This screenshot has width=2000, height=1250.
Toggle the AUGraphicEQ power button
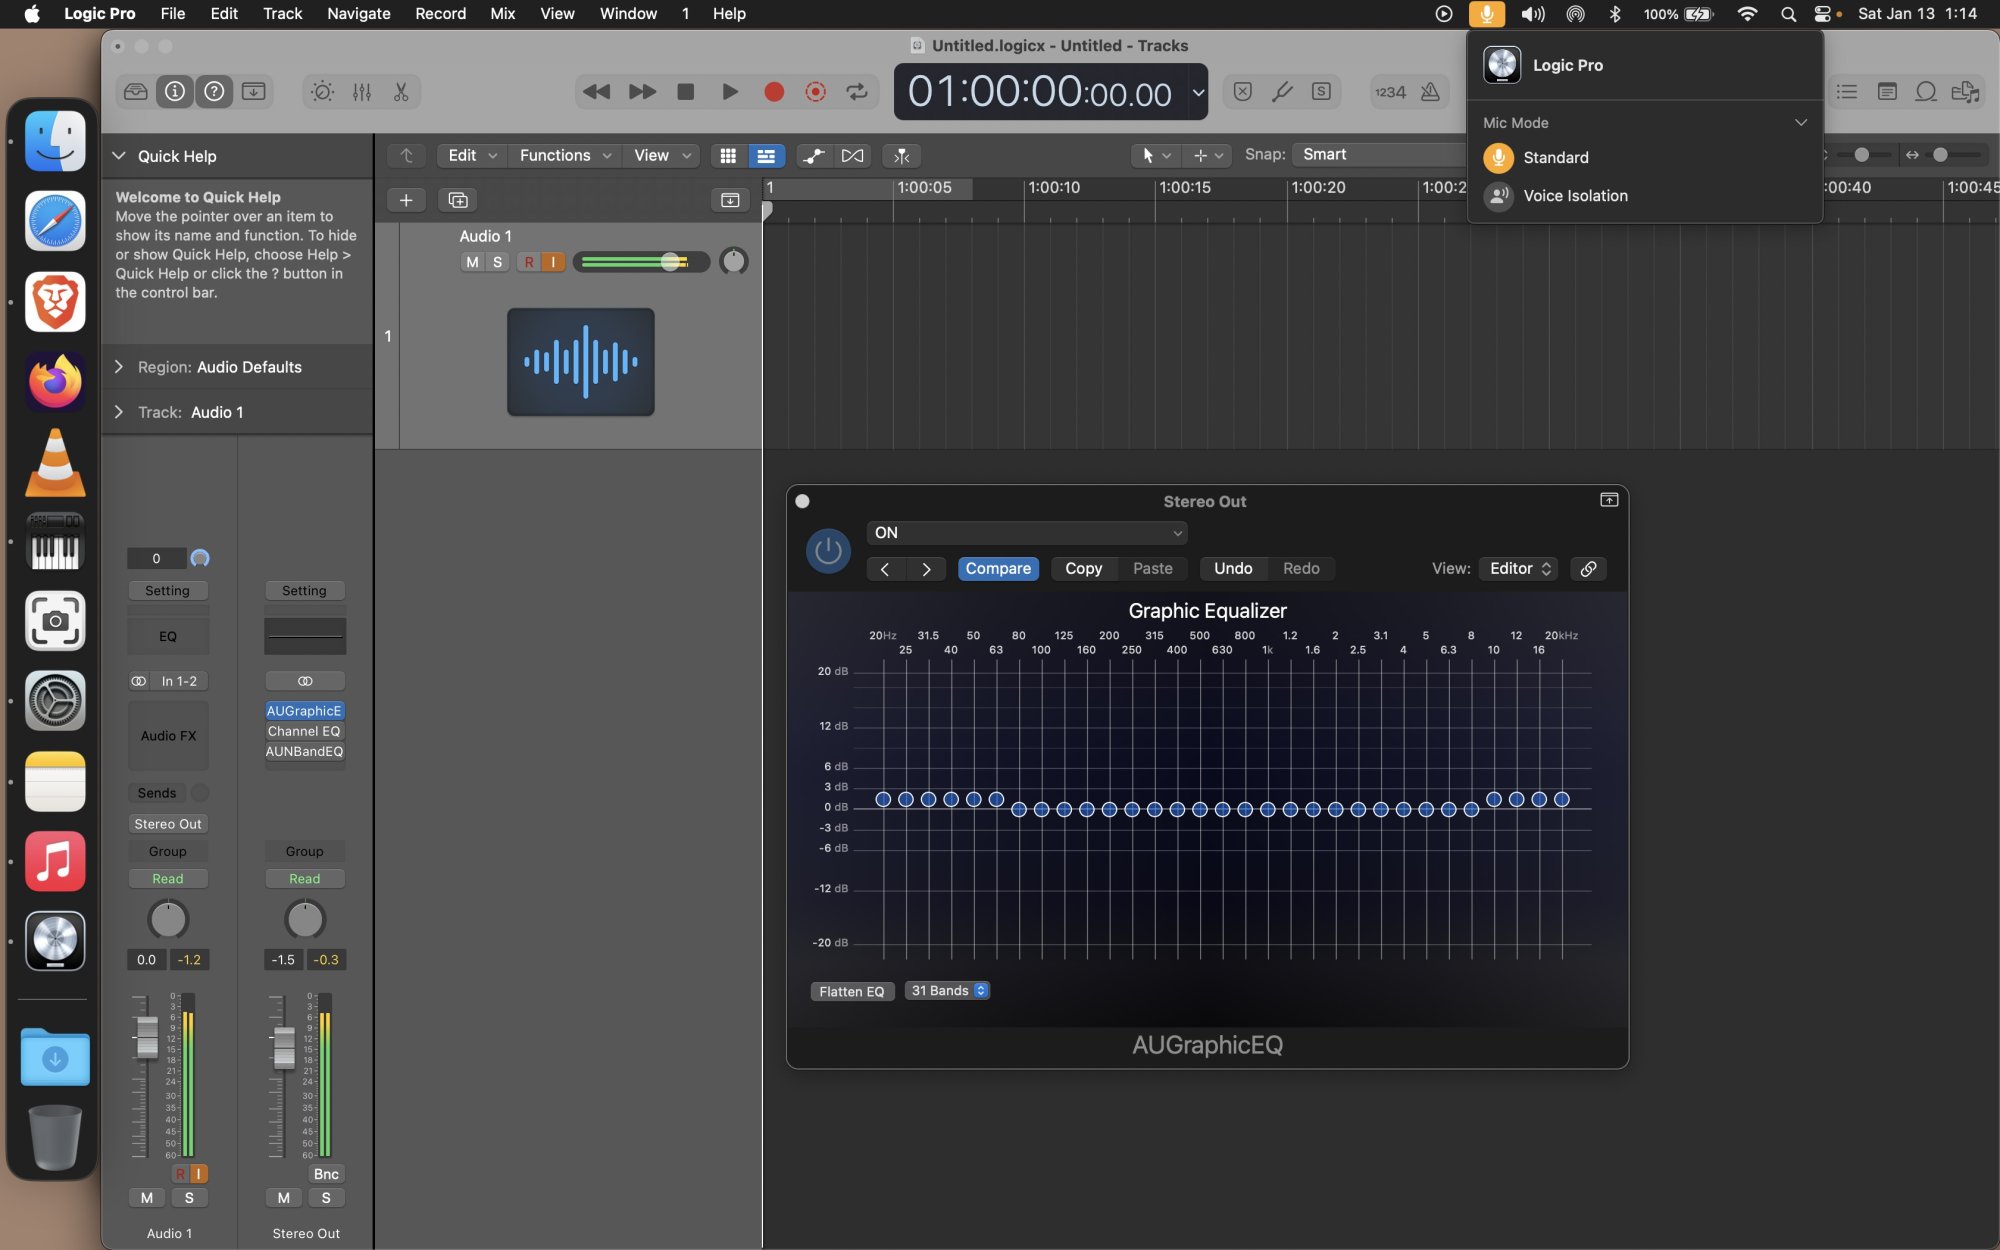tap(828, 551)
